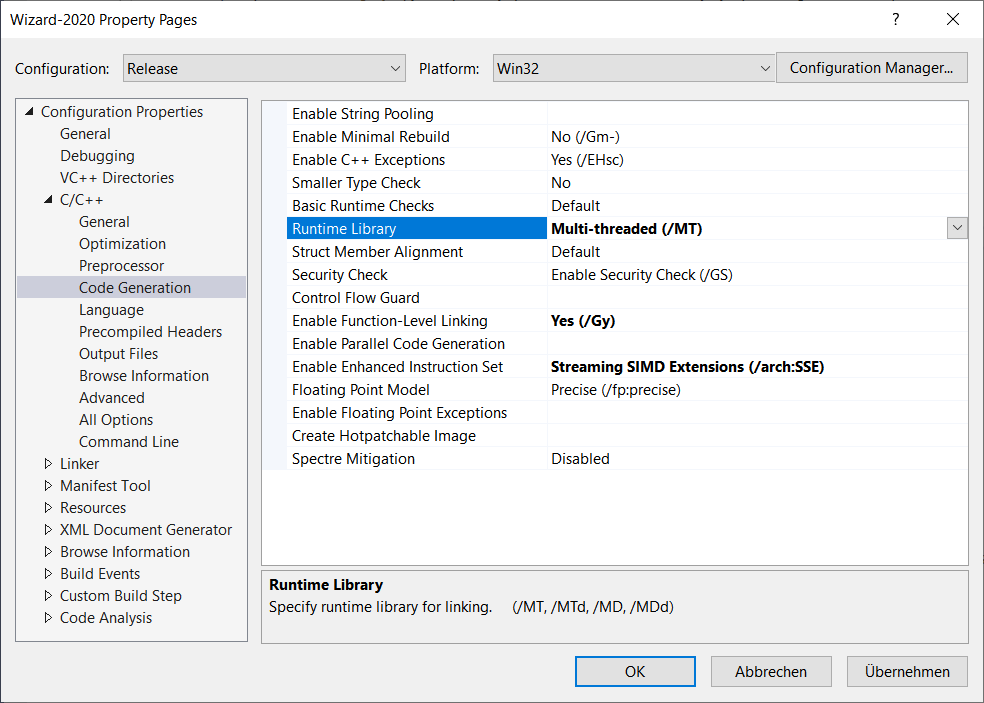Collapse the Configuration Properties root node

[x=29, y=112]
